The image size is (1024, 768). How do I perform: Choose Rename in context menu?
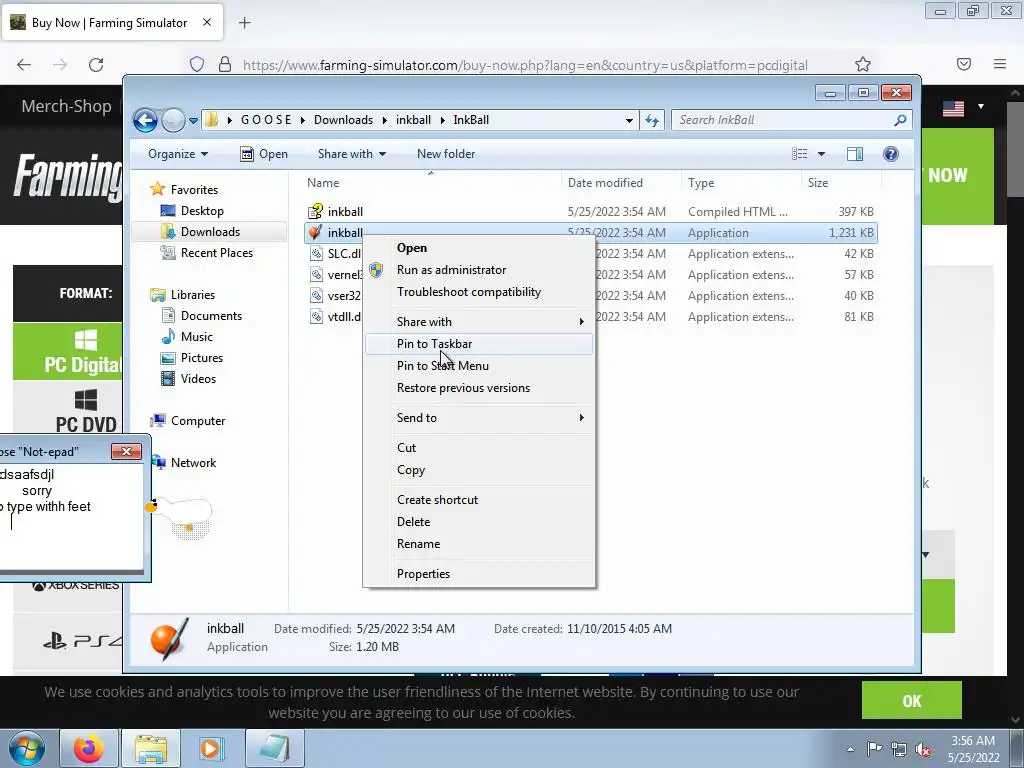(479, 544)
